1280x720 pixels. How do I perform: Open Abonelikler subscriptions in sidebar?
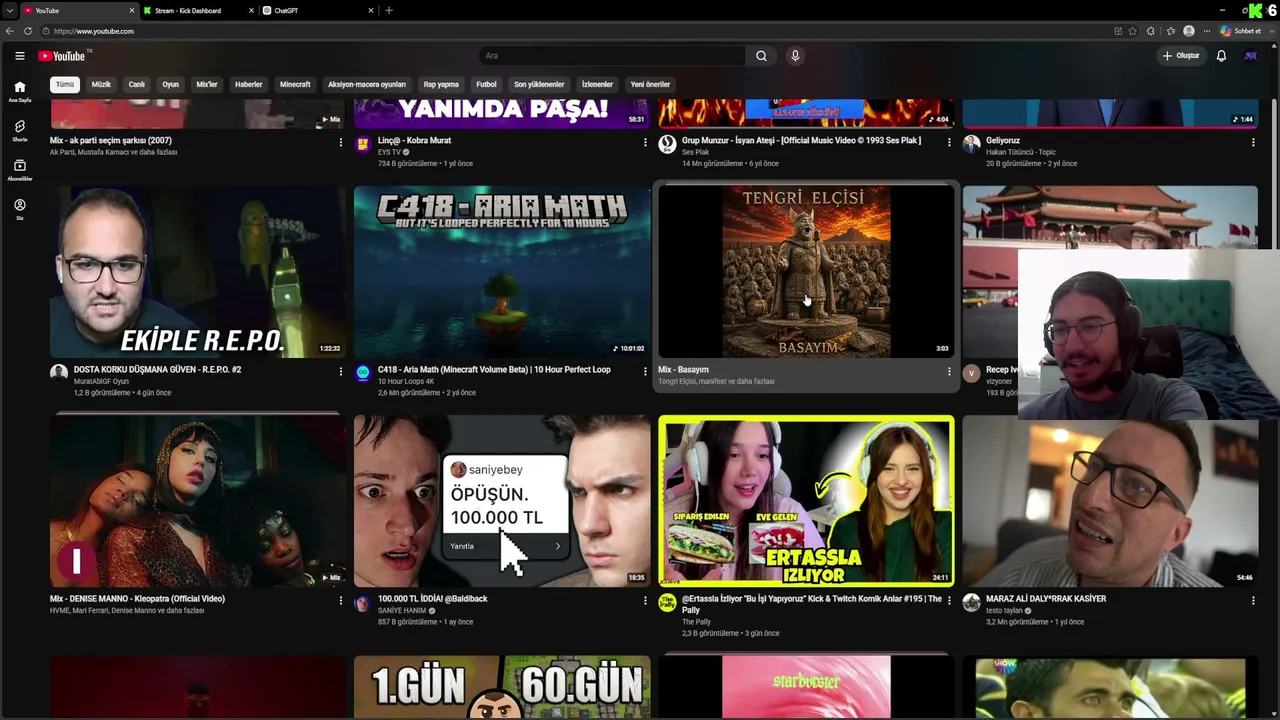pos(19,169)
